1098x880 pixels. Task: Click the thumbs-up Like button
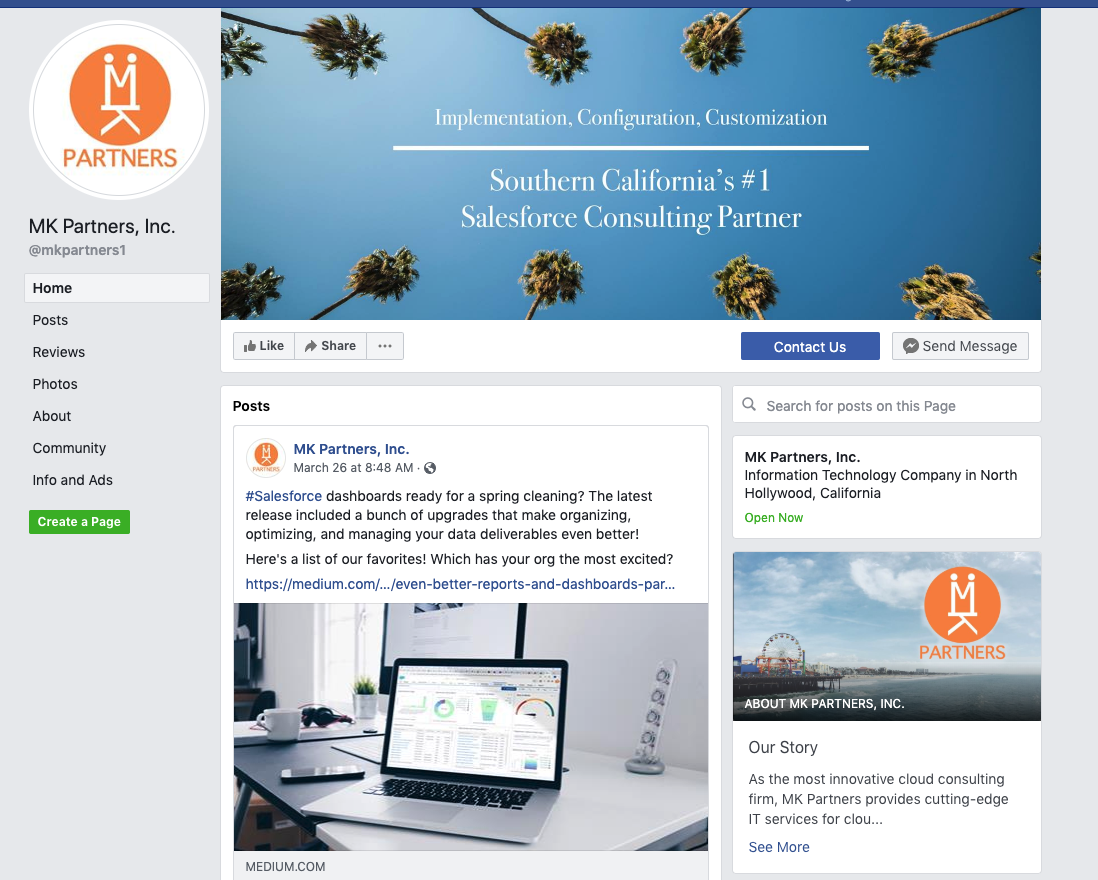(x=264, y=346)
